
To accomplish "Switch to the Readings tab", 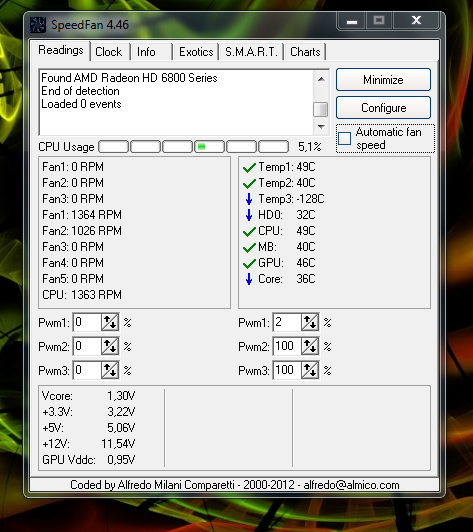I will (61, 50).
